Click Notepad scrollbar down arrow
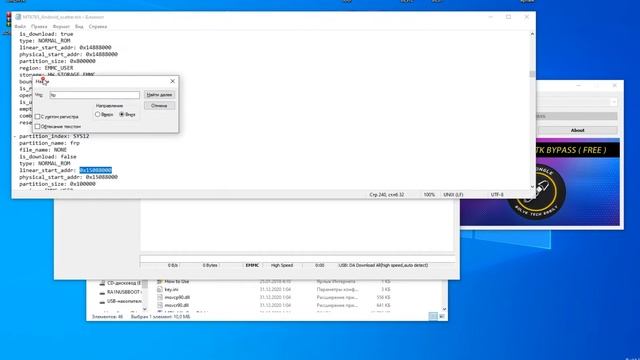This screenshot has width=640, height=360. point(532,187)
